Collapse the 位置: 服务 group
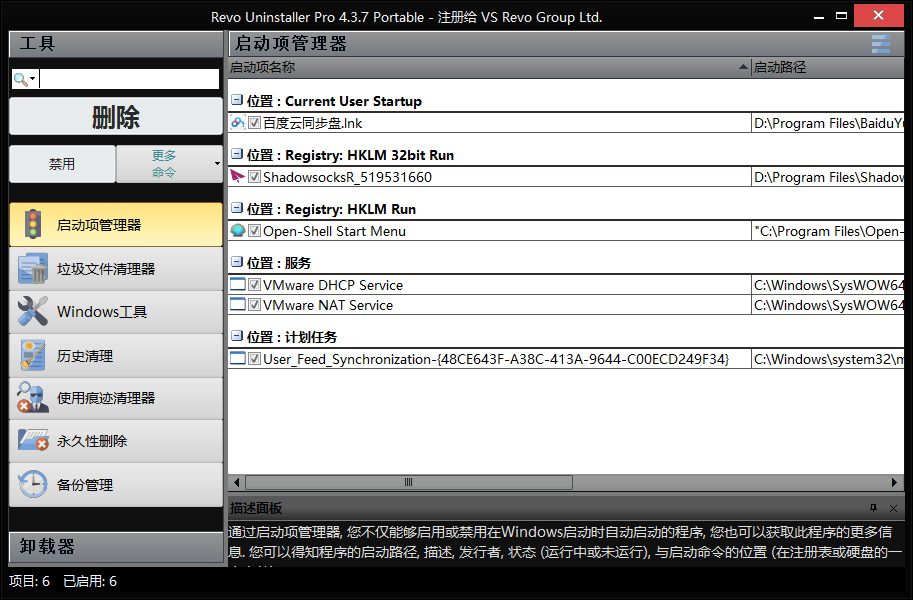This screenshot has width=913, height=600. coord(236,262)
